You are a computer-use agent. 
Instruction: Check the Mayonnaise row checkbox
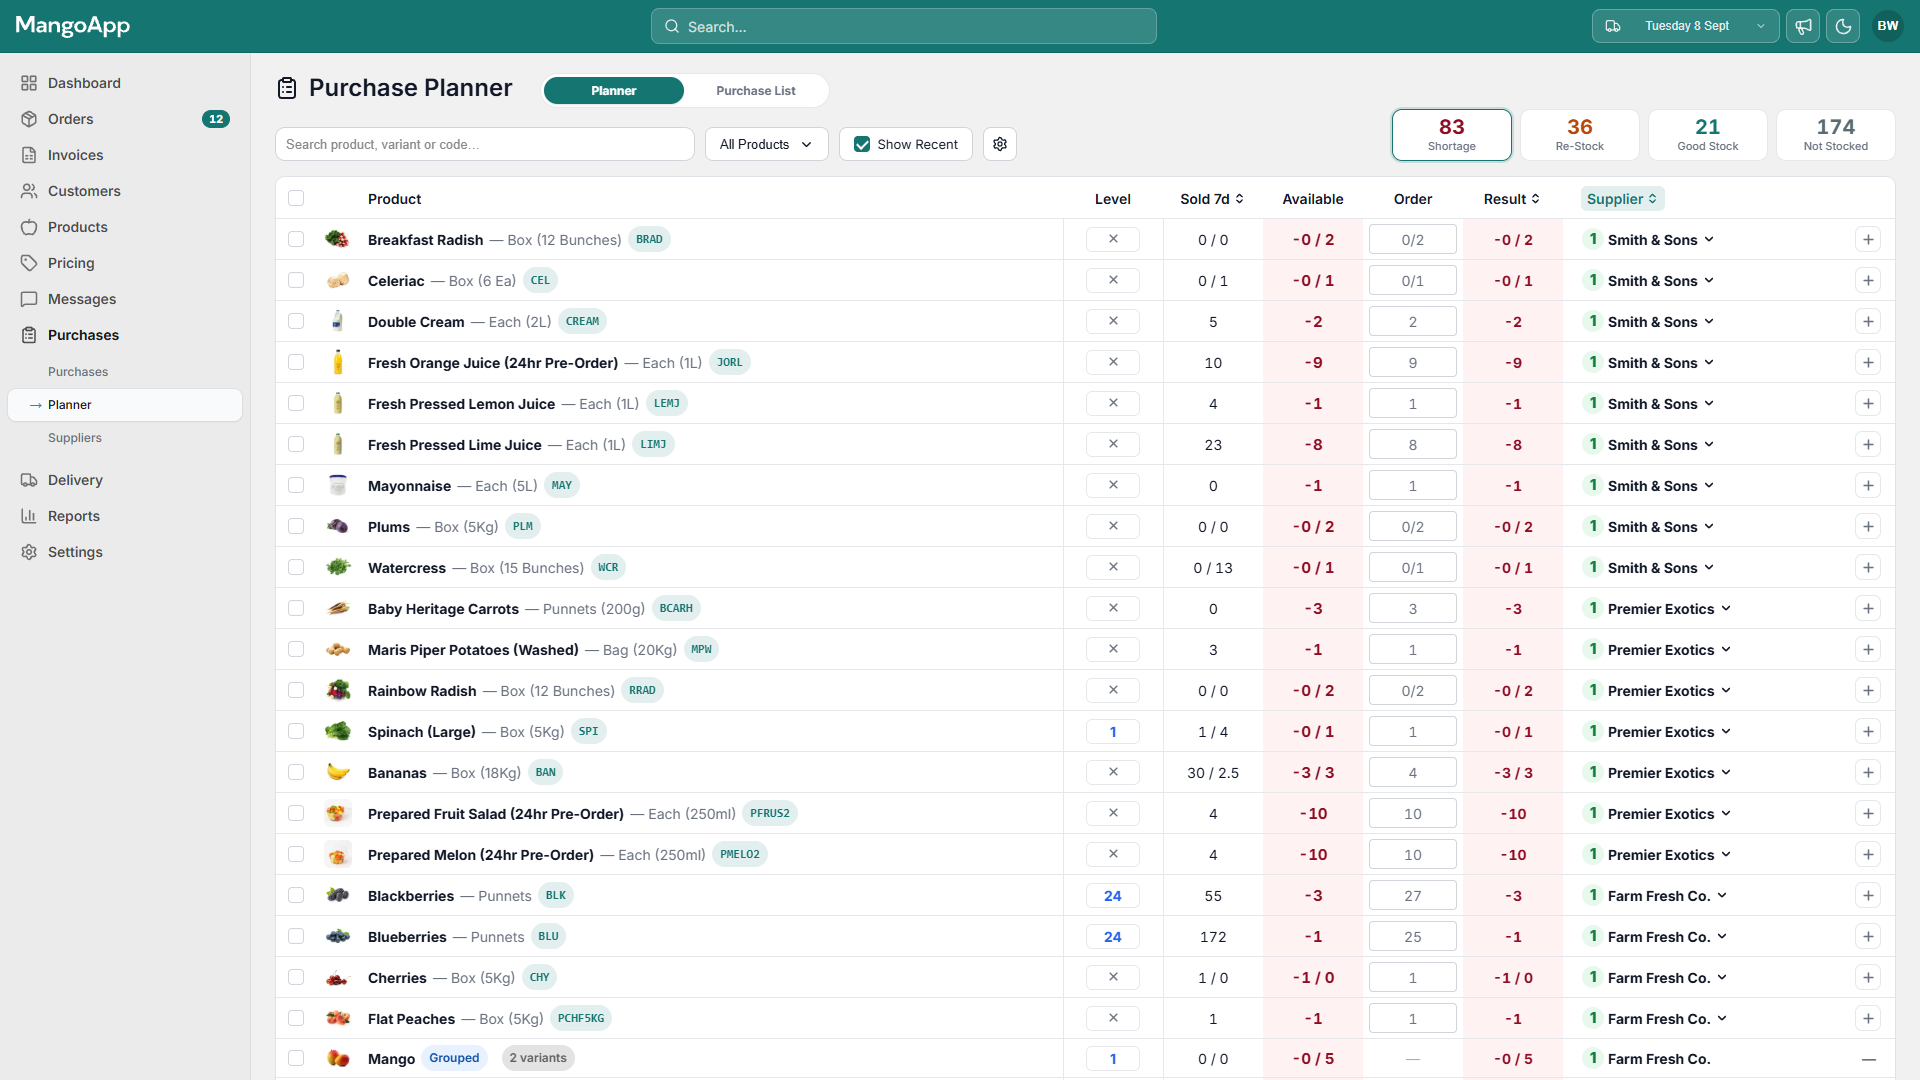(296, 485)
